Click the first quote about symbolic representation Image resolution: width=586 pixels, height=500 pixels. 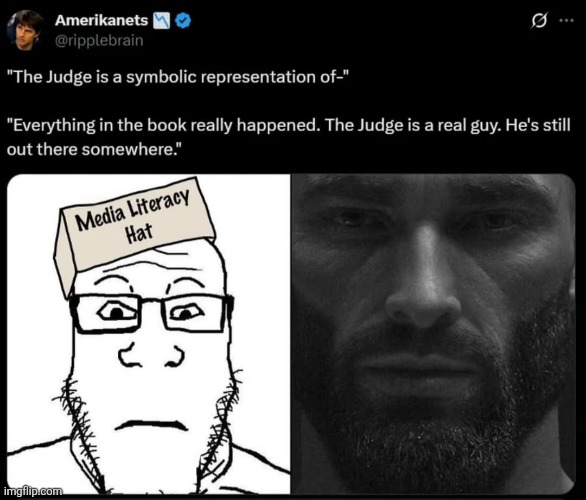pyautogui.click(x=178, y=77)
